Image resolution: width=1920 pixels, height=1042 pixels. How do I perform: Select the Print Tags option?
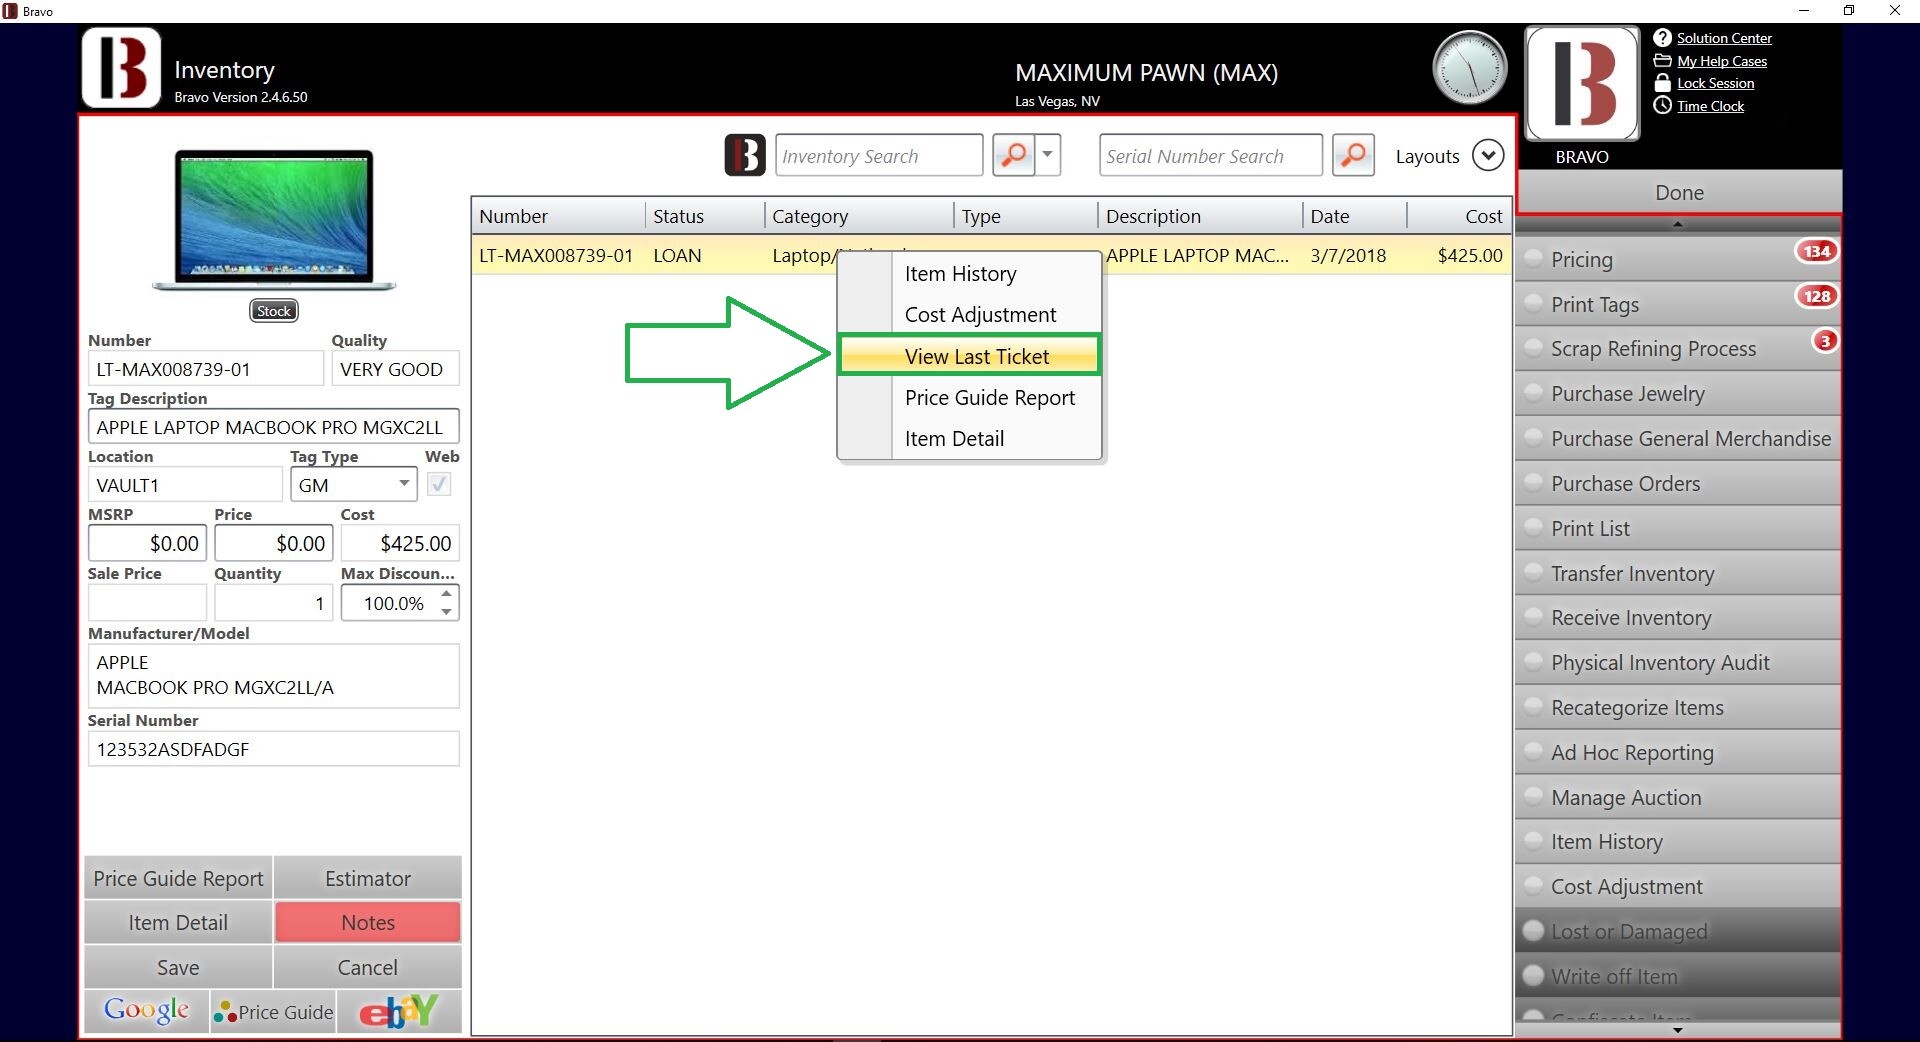click(1678, 304)
